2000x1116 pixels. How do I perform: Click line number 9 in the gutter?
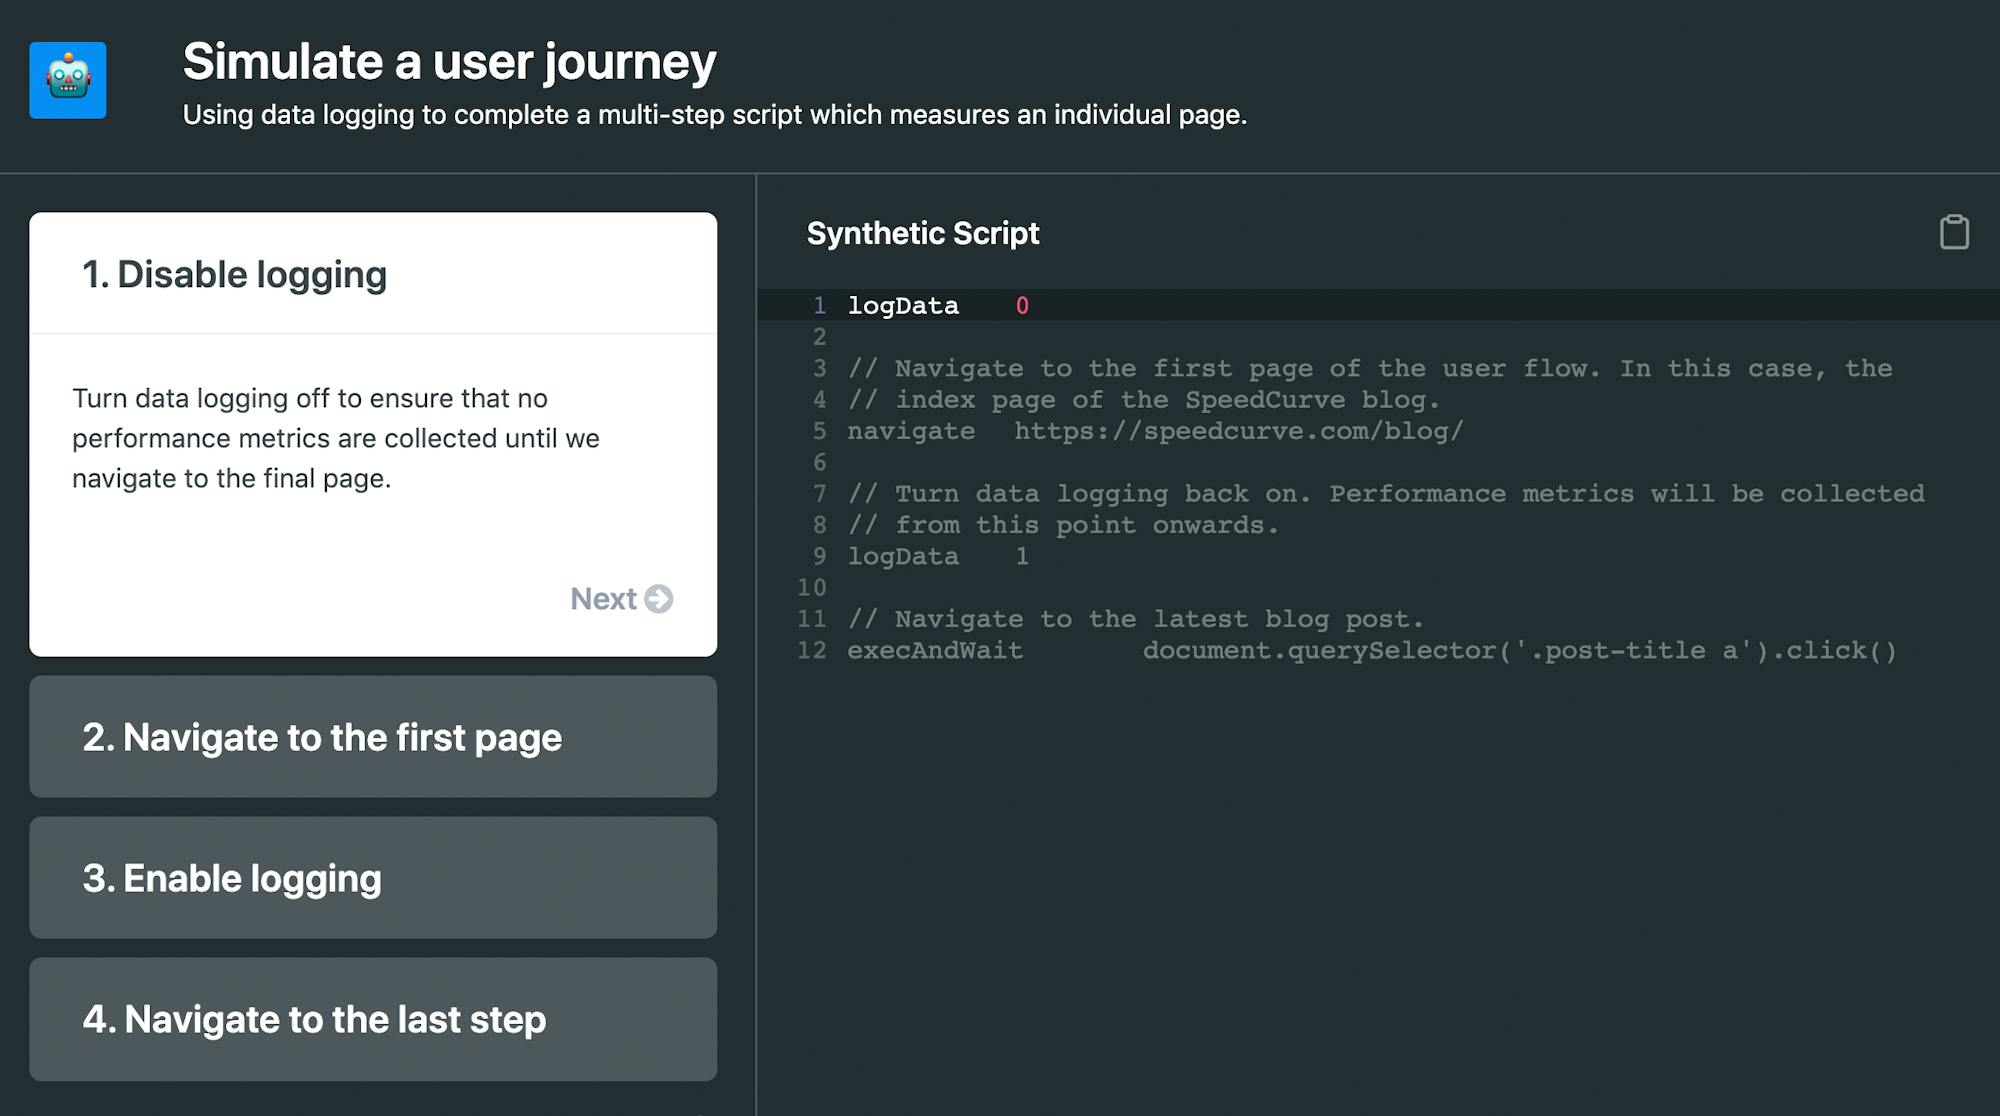tap(820, 556)
